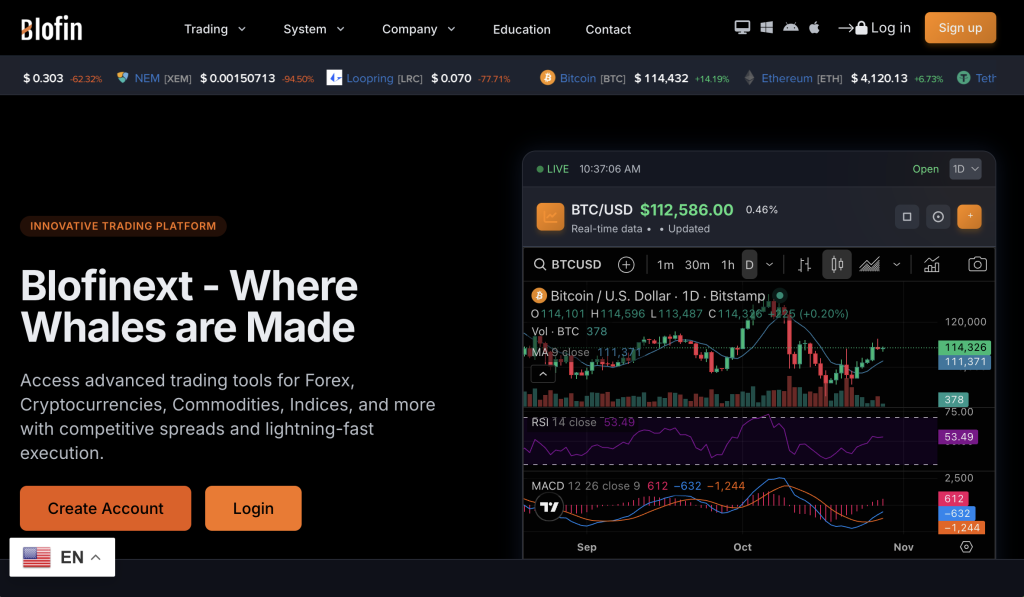1024x597 pixels.
Task: Click the desktop web platform icon
Action: point(742,28)
